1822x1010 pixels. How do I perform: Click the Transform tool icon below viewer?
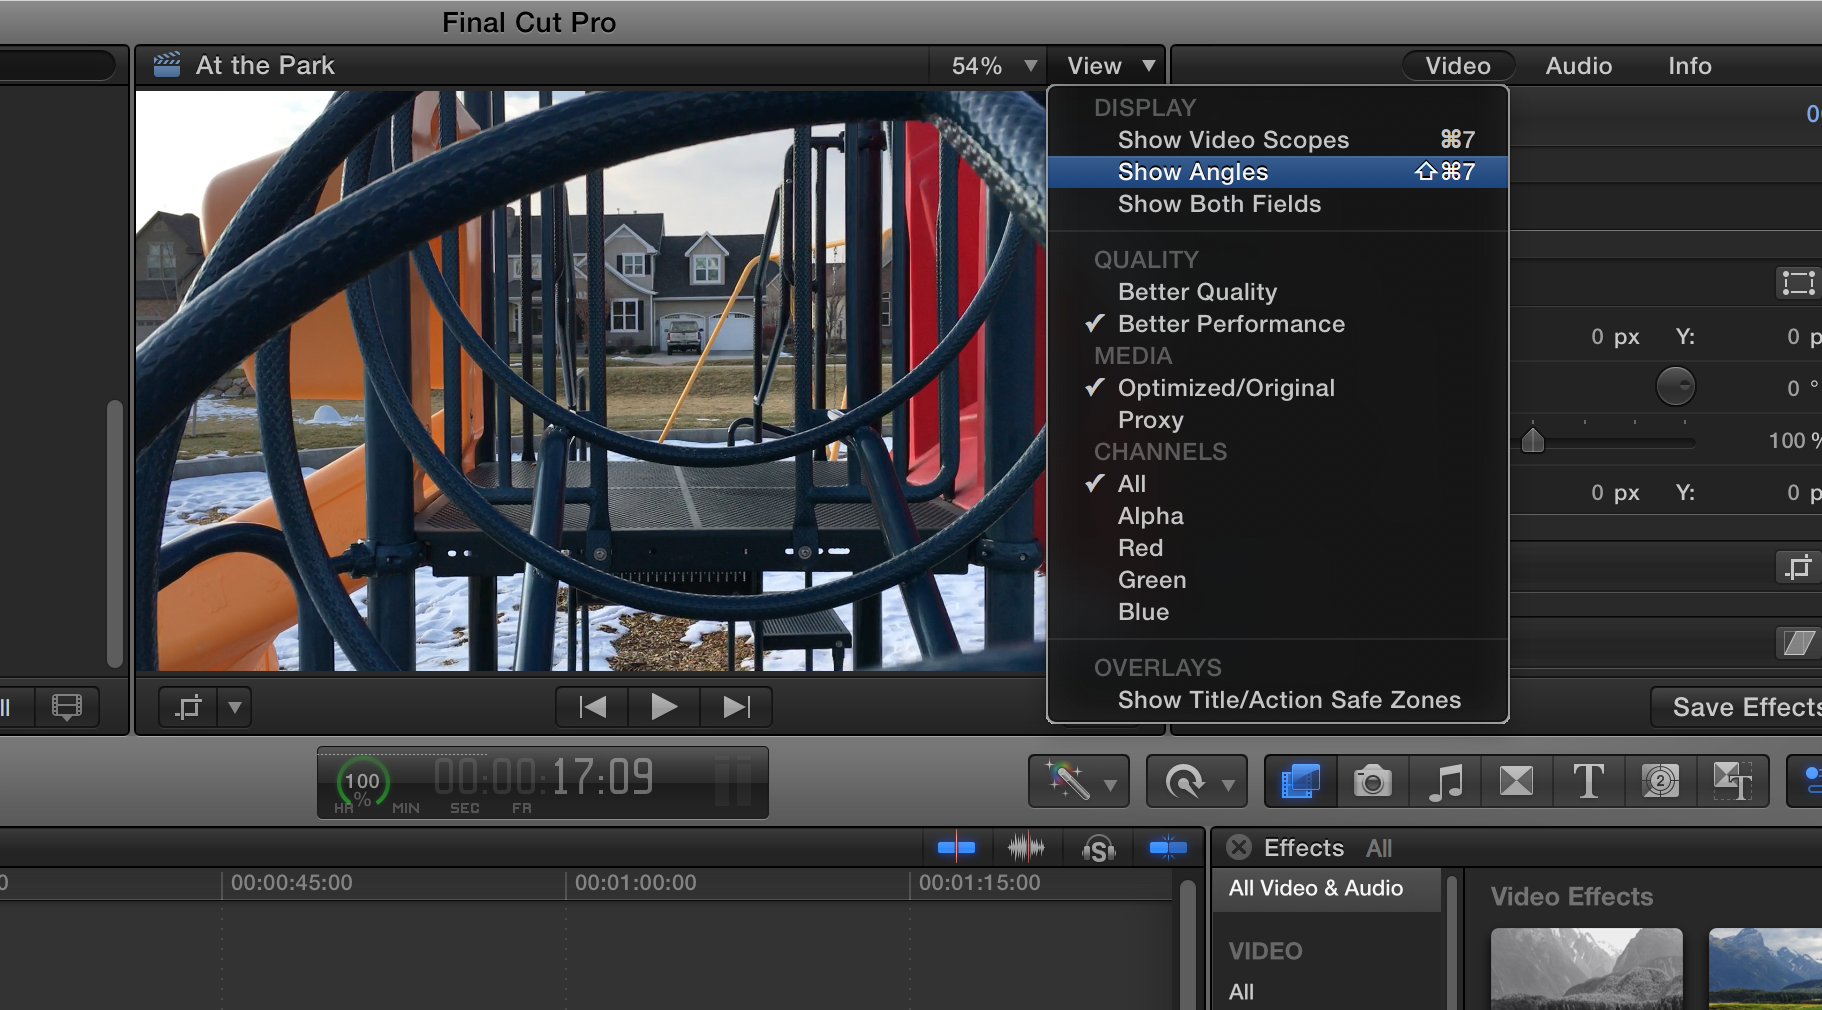pos(188,707)
